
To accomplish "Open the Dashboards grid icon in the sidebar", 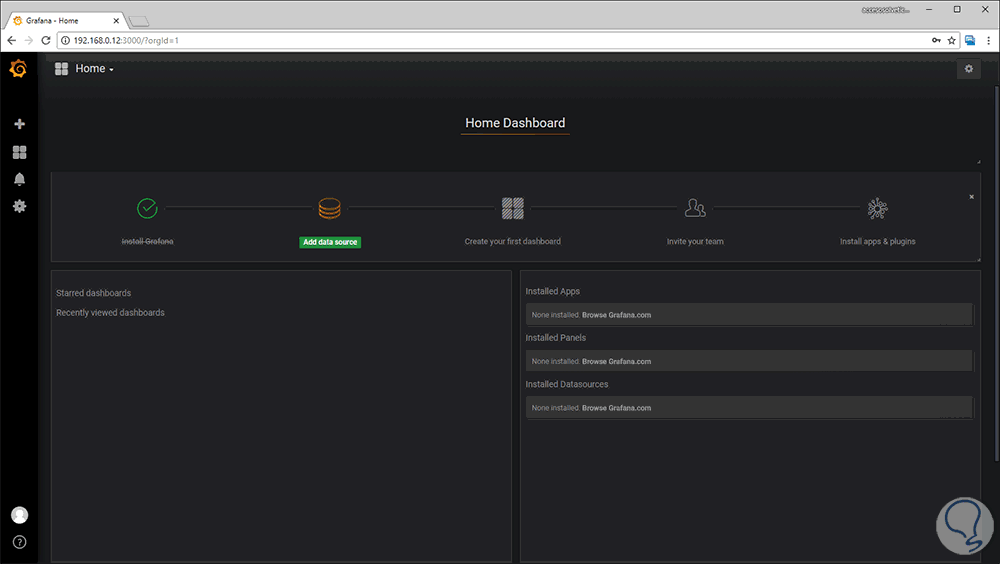I will pyautogui.click(x=20, y=152).
